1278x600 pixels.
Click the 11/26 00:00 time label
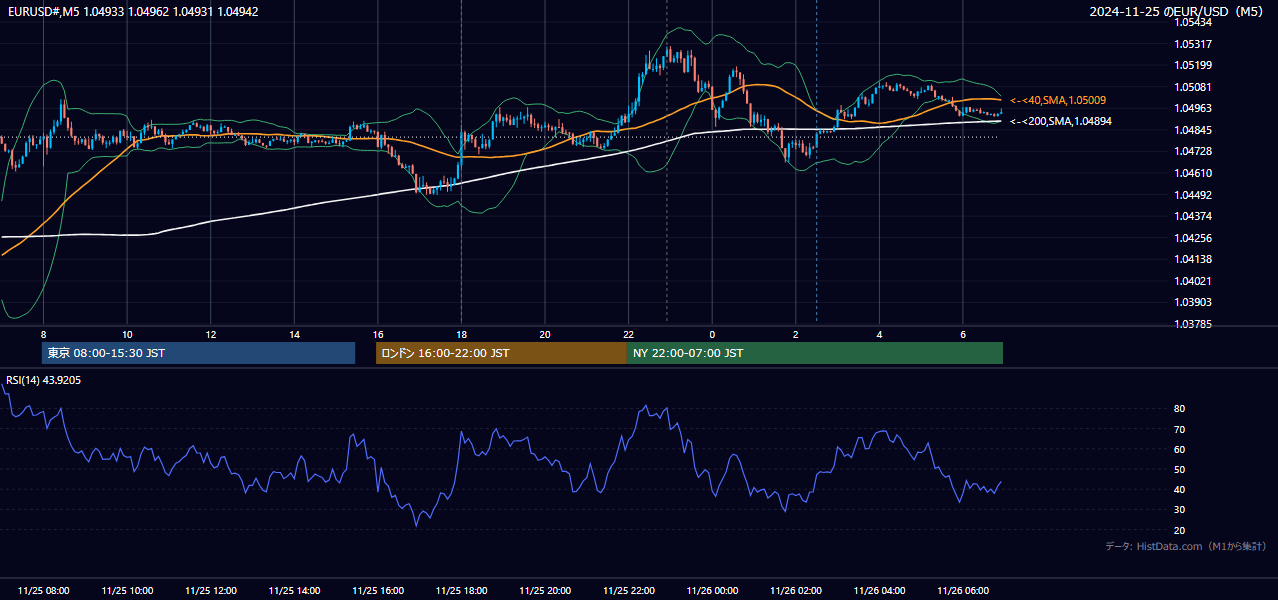pyautogui.click(x=712, y=591)
